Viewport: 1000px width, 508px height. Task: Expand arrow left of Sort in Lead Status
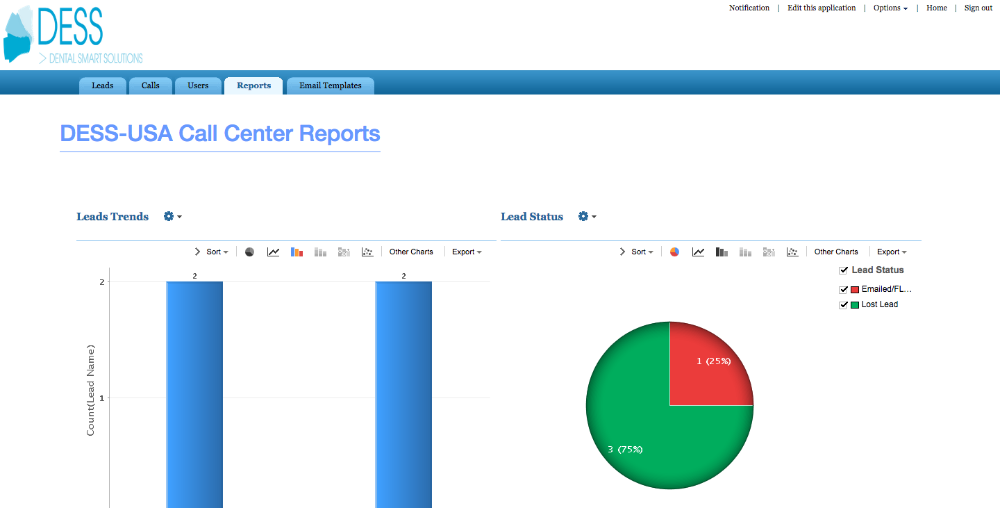coord(622,252)
